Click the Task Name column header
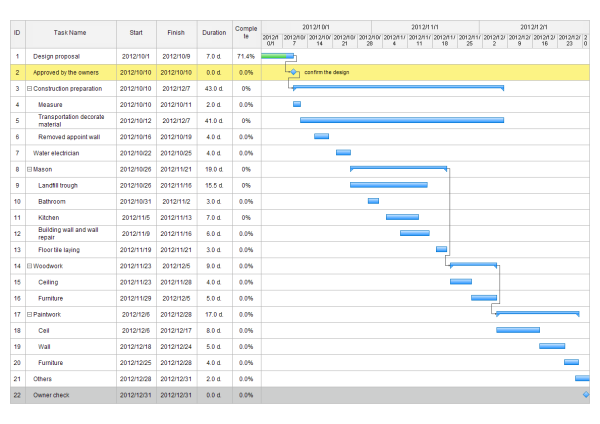The width and height of the screenshot is (600, 424). pyautogui.click(x=70, y=33)
